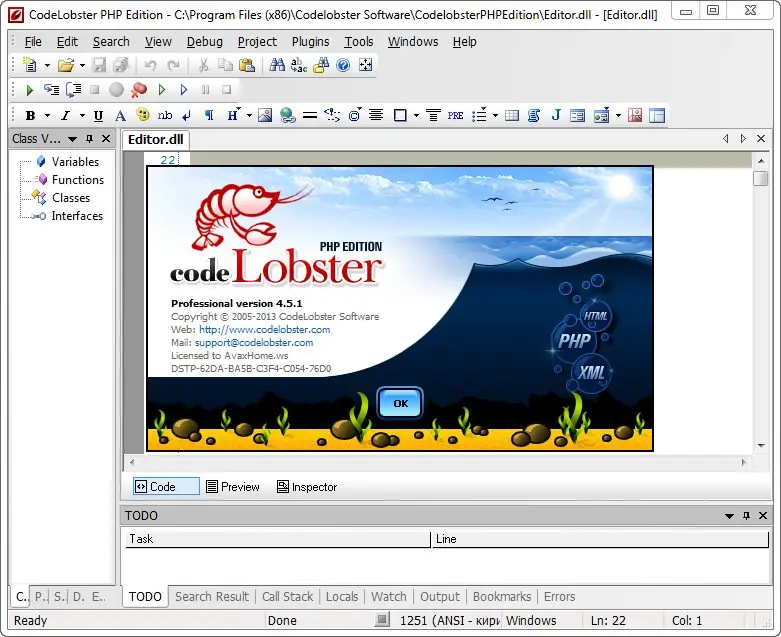Insert an HTML comment icon
Image resolution: width=781 pixels, height=637 pixels.
[x=332, y=115]
